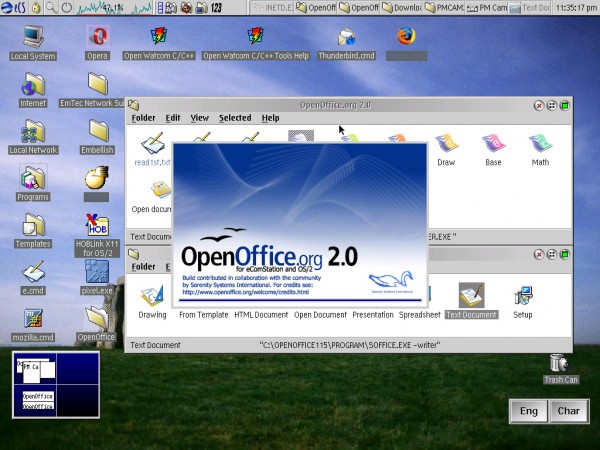The width and height of the screenshot is (600, 450).
Task: Open Selected menu in OpenOffice.org 2.0 window
Action: [235, 118]
